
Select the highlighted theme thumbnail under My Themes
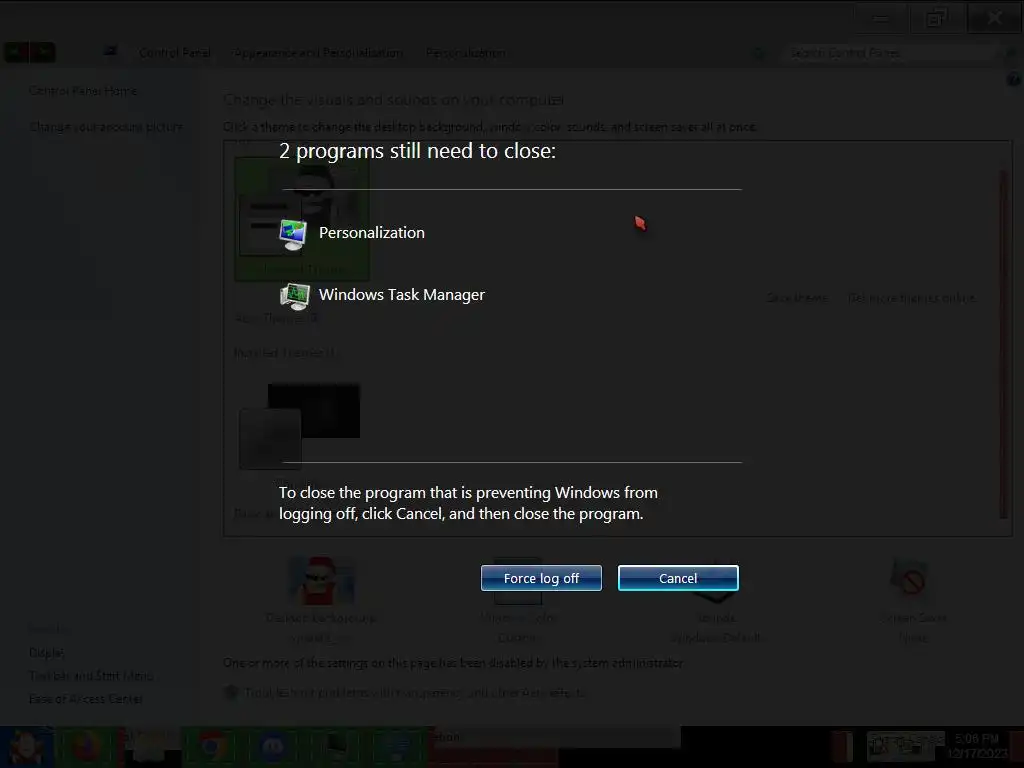[302, 219]
